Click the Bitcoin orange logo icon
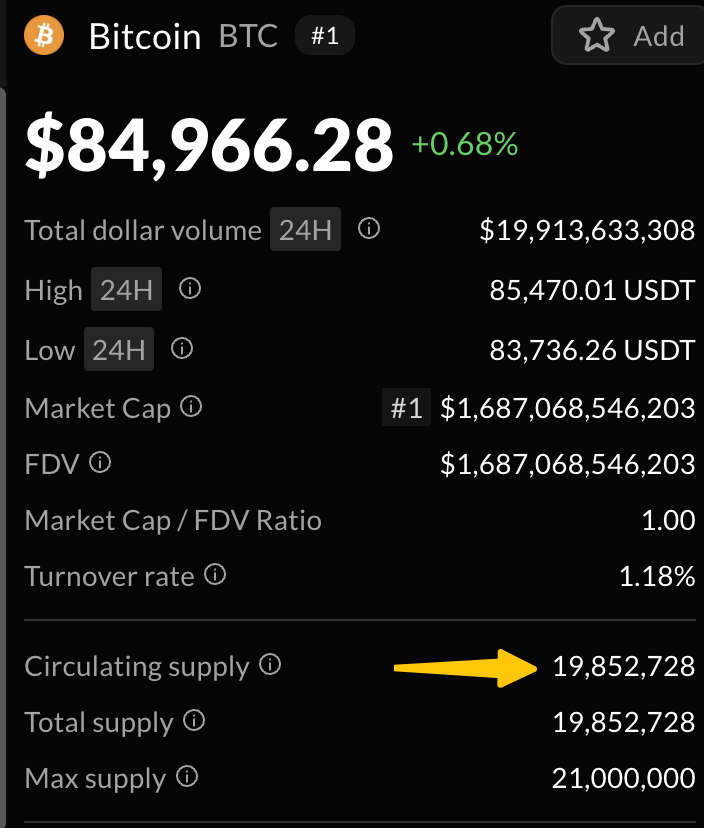 click(x=44, y=36)
